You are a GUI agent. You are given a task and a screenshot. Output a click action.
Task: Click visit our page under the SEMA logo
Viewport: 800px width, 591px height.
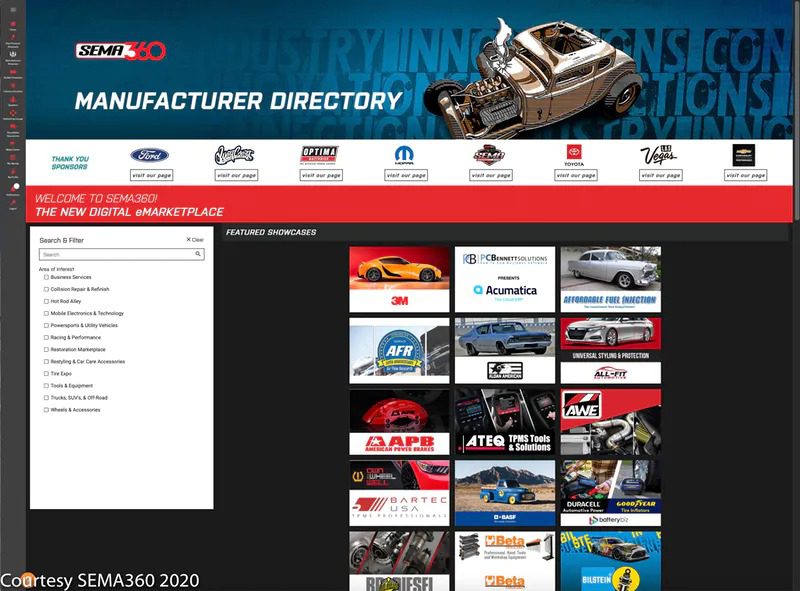(491, 175)
